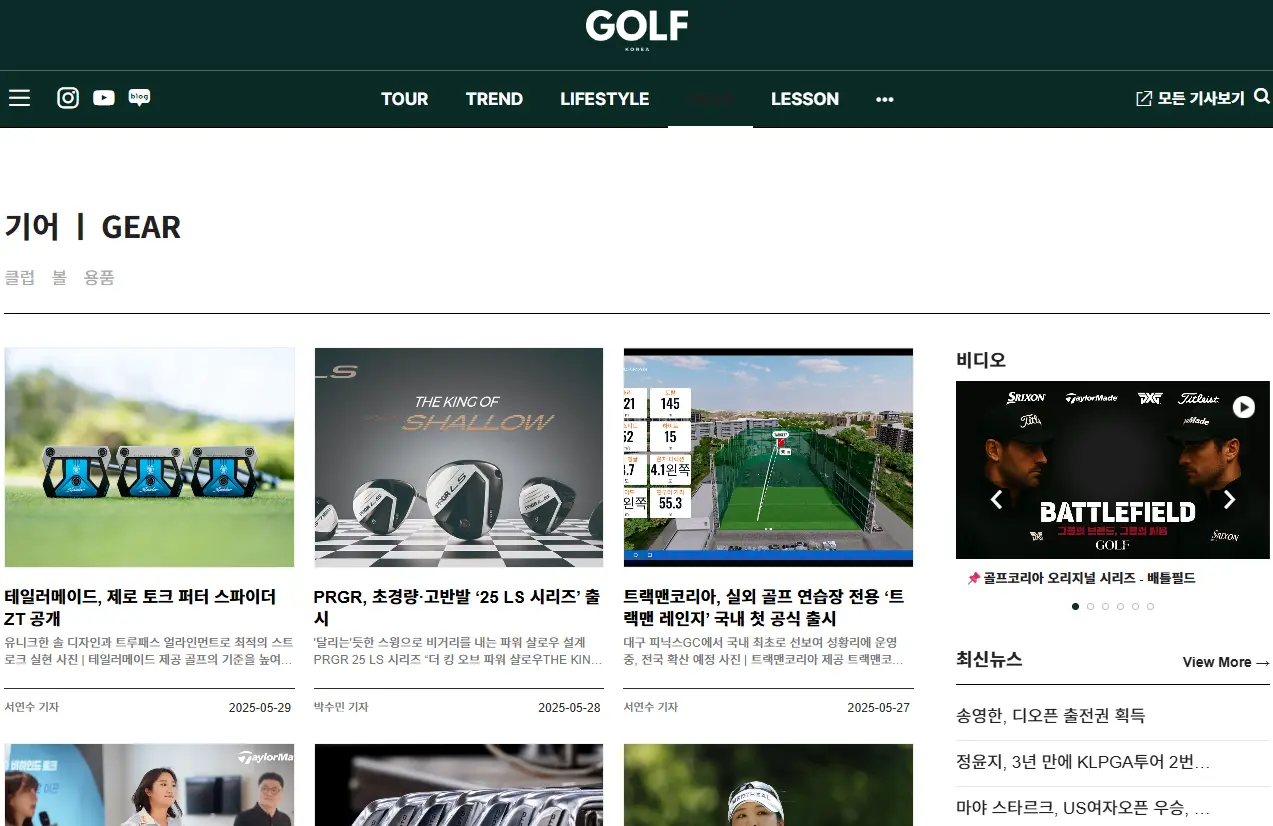Open the iron clubs thumbnail
Viewport: 1273px width, 826px height.
coord(458,785)
